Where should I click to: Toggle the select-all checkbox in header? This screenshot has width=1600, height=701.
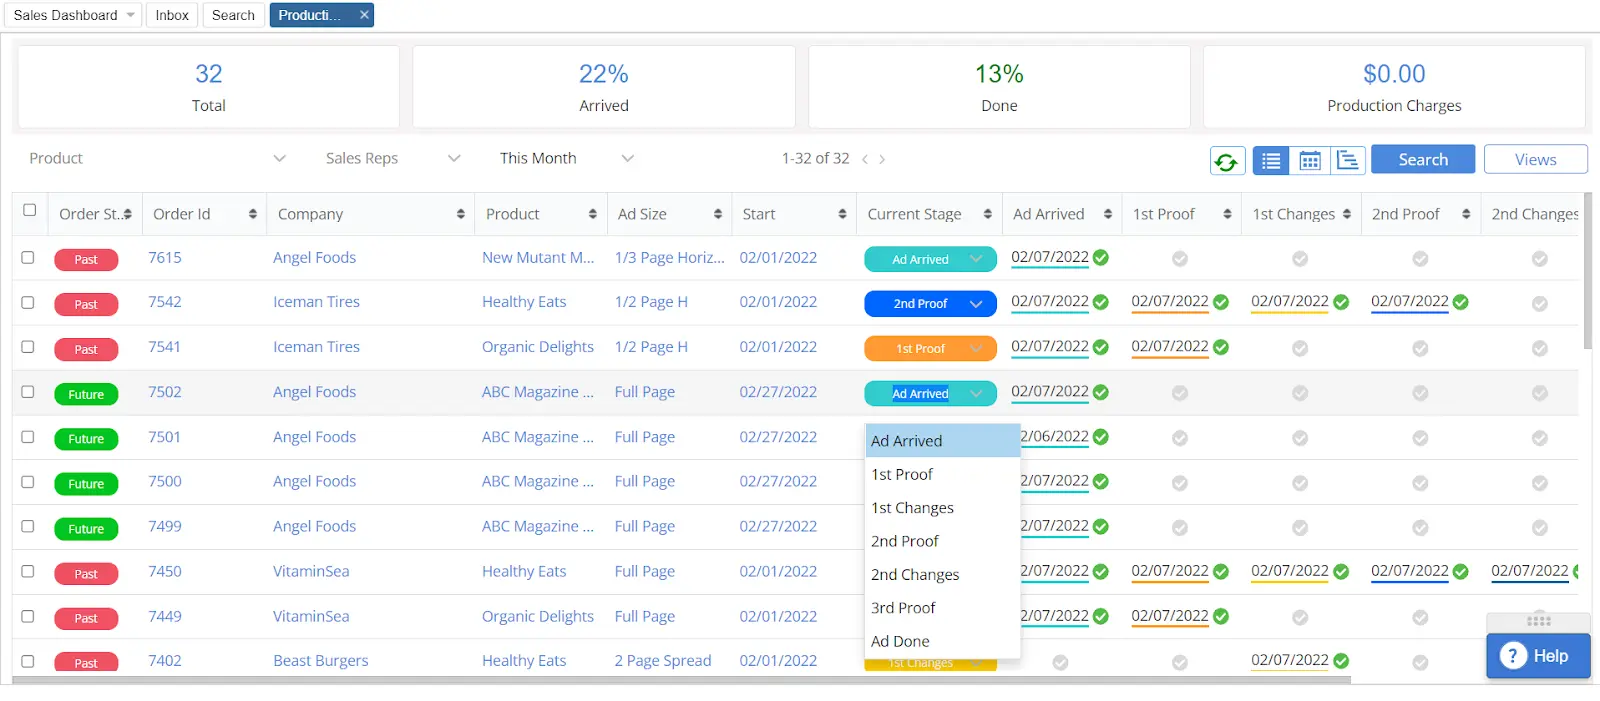tap(29, 210)
